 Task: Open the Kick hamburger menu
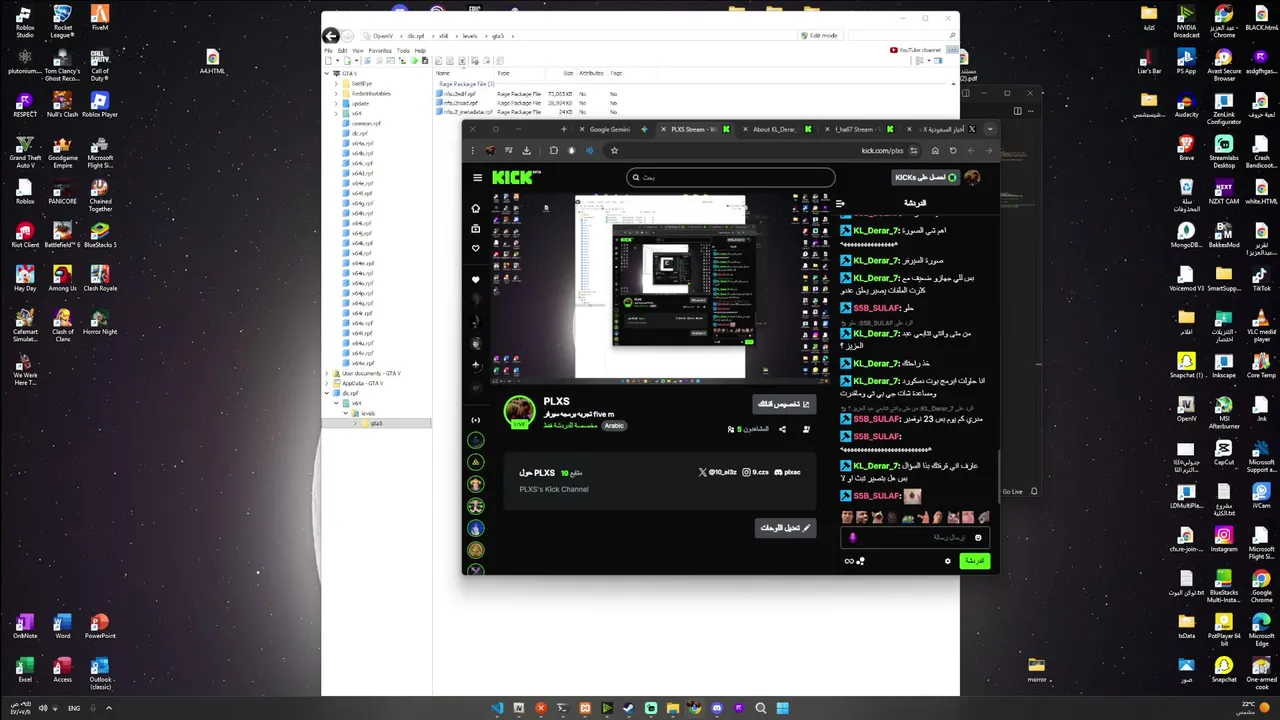[x=477, y=178]
